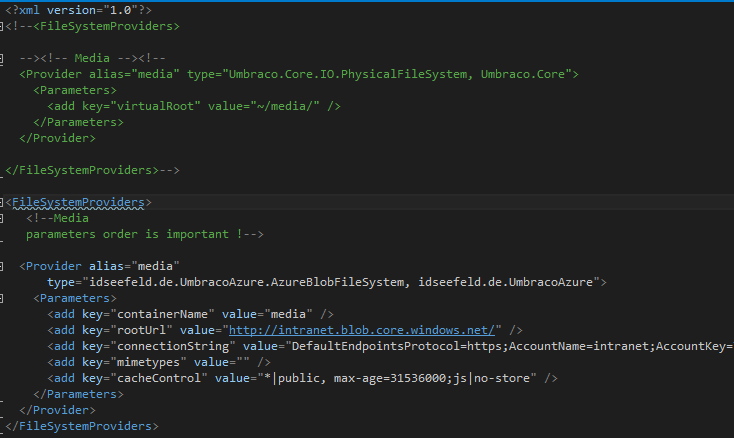The height and width of the screenshot is (438, 734).
Task: Collapse the '<!-- Media -->' comment fold
Action: click(x=1, y=58)
